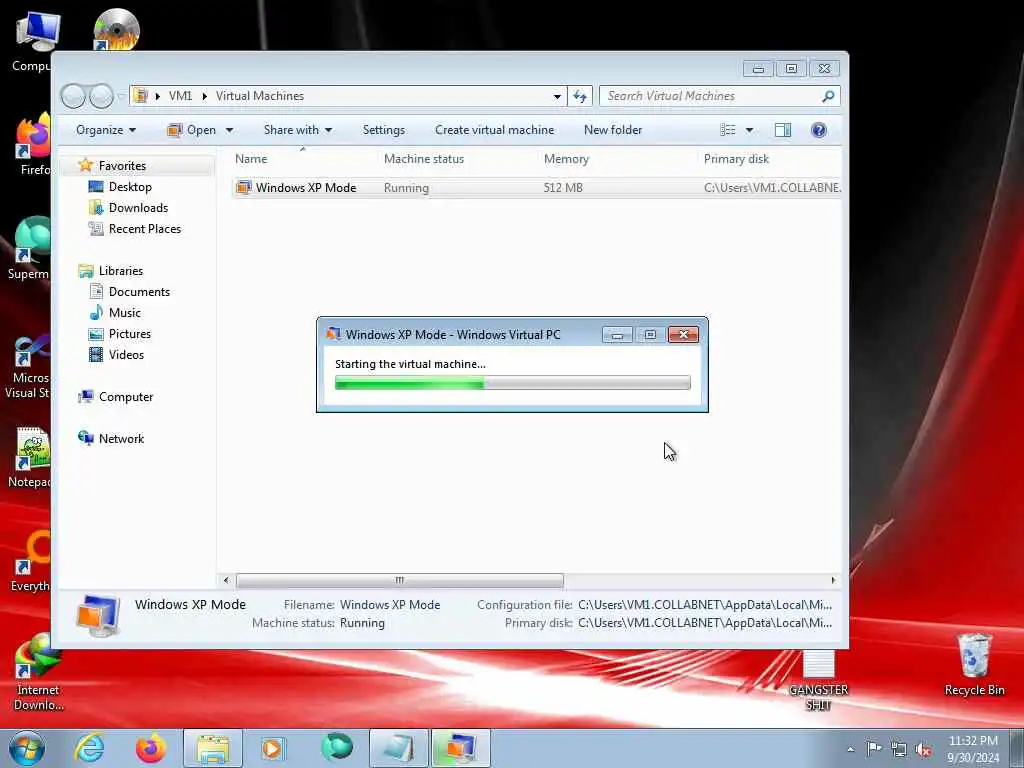The width and height of the screenshot is (1024, 768).
Task: Open Windows Explorer taskbar button
Action: [213, 748]
